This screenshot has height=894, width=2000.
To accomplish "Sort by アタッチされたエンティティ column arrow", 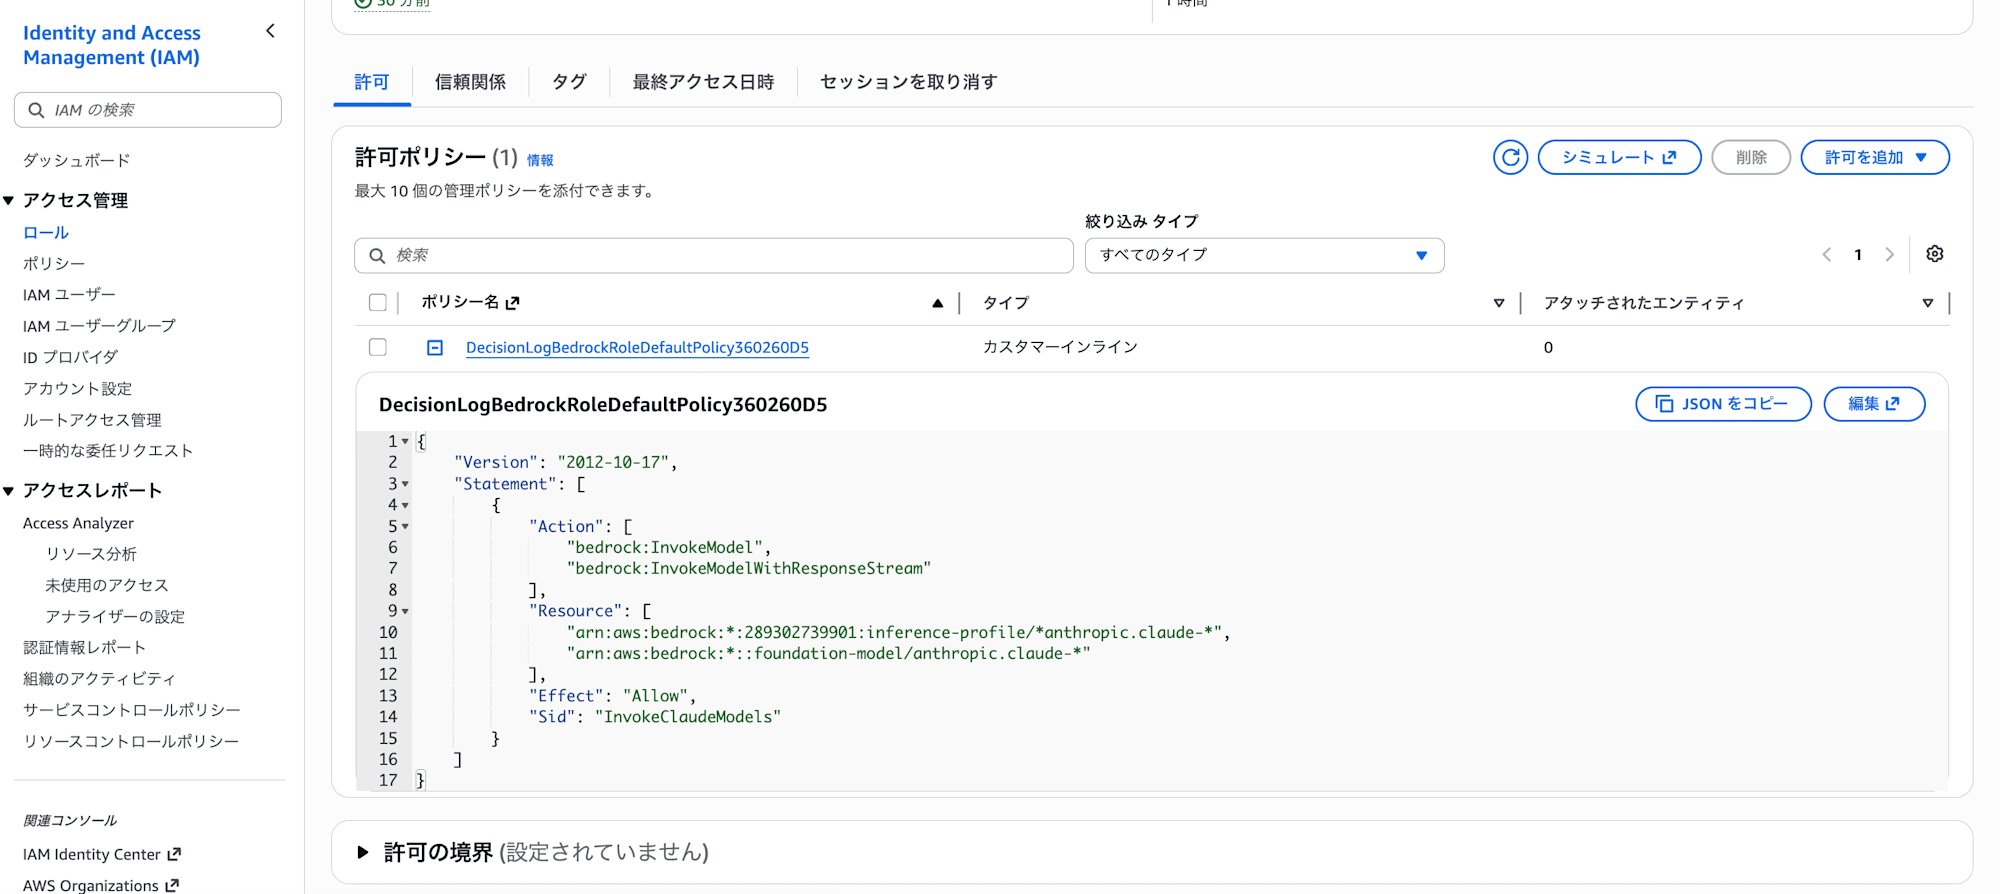I will tap(1928, 303).
